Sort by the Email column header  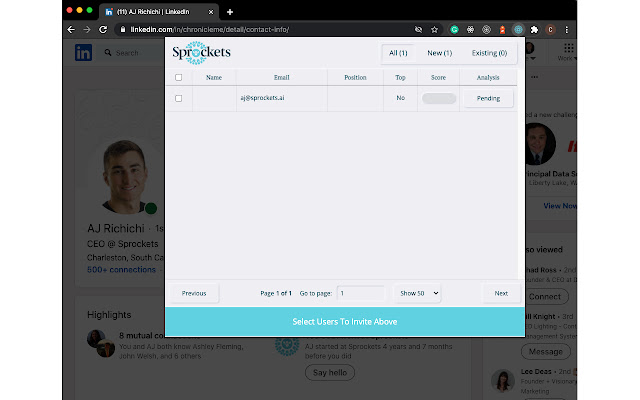[x=282, y=77]
